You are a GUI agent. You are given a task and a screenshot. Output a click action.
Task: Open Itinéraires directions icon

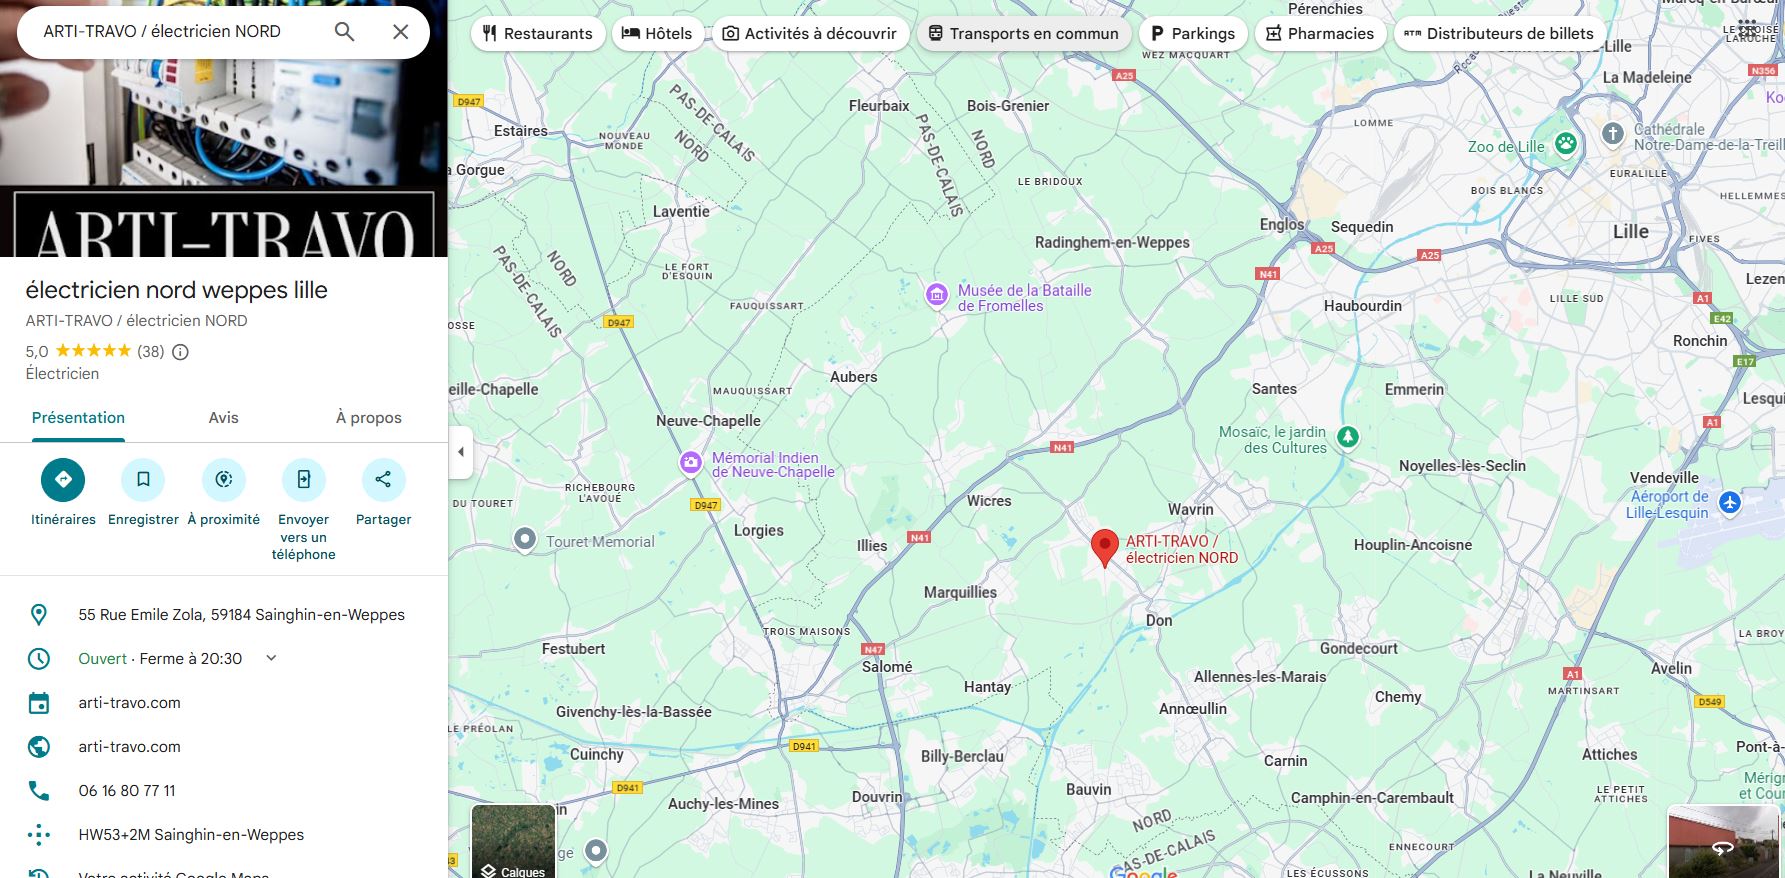(63, 480)
